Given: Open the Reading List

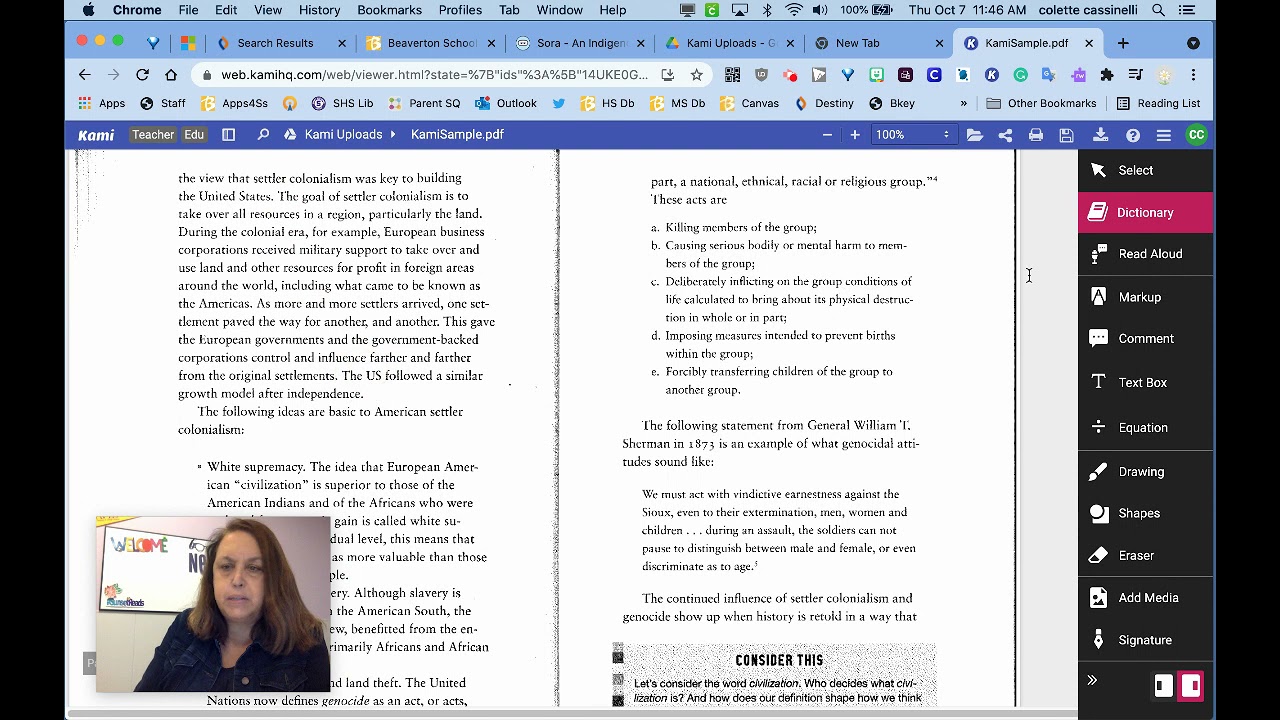Looking at the screenshot, I should coord(1158,103).
